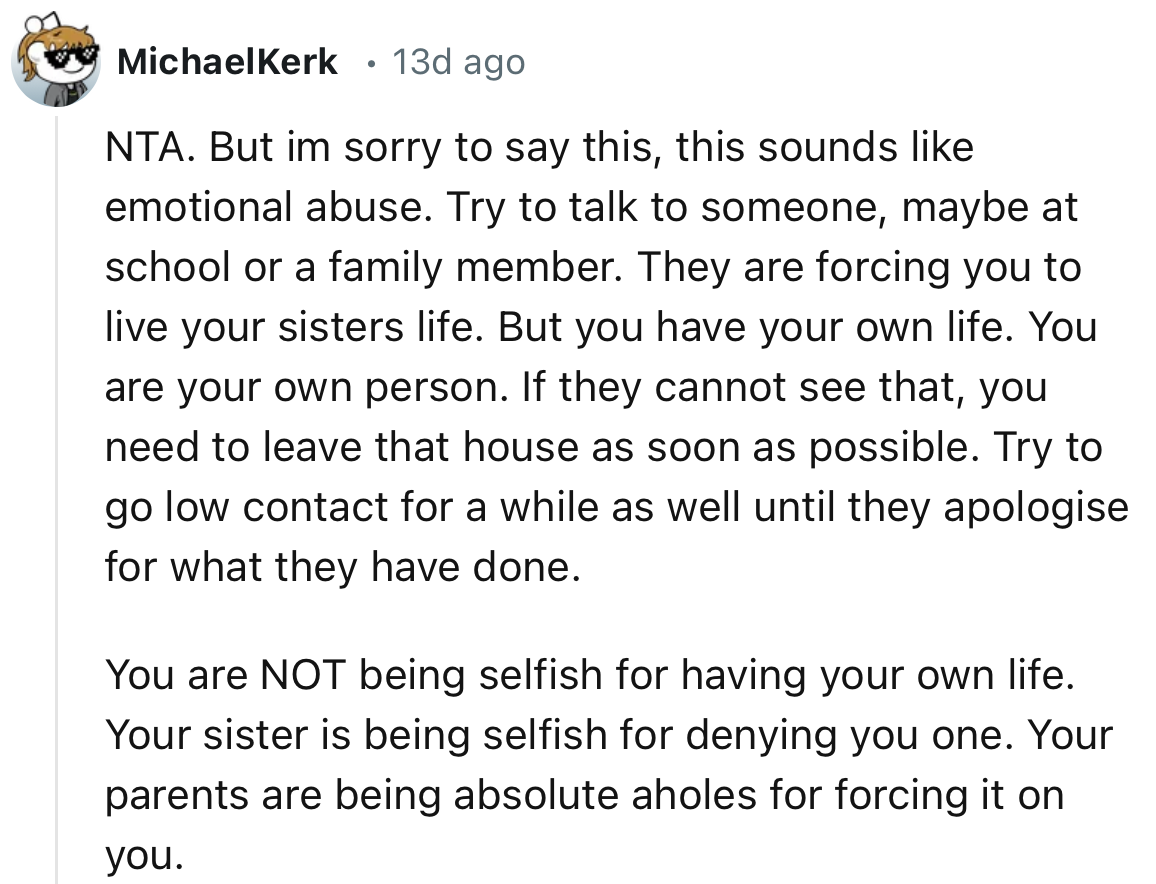Click the dot separator before the timestamp

coord(371,63)
